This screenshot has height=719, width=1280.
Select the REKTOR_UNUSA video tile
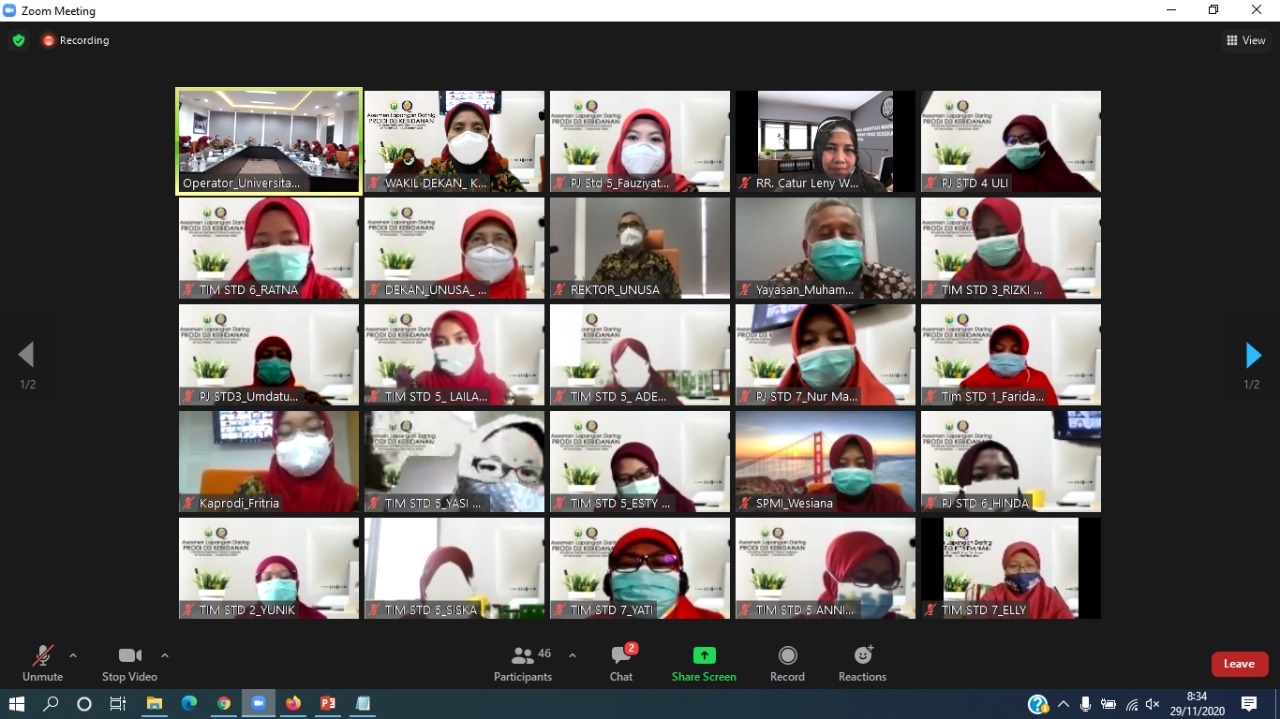click(640, 248)
